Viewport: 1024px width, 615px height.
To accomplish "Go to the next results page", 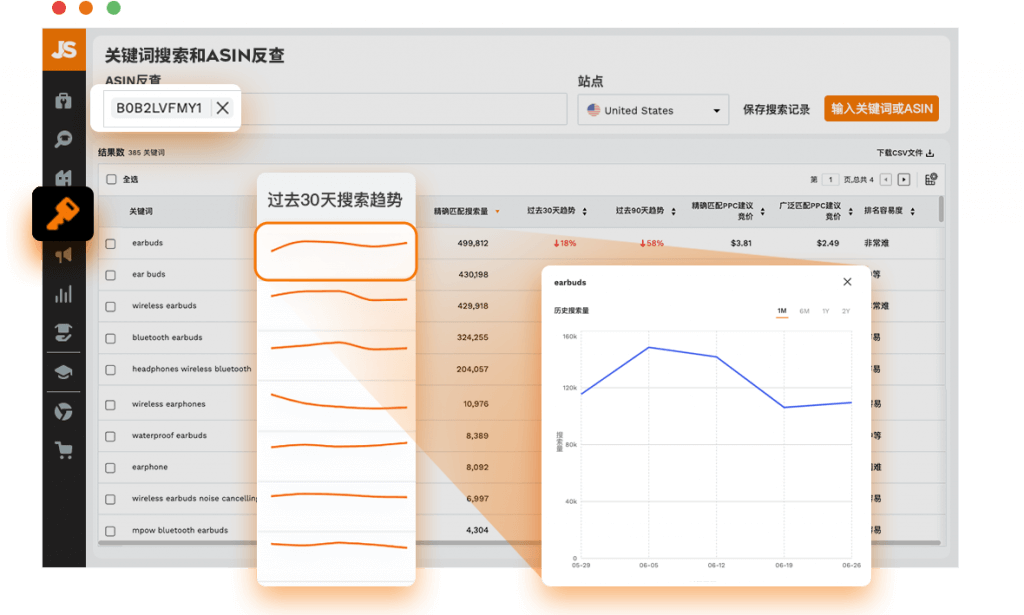I will pos(904,180).
